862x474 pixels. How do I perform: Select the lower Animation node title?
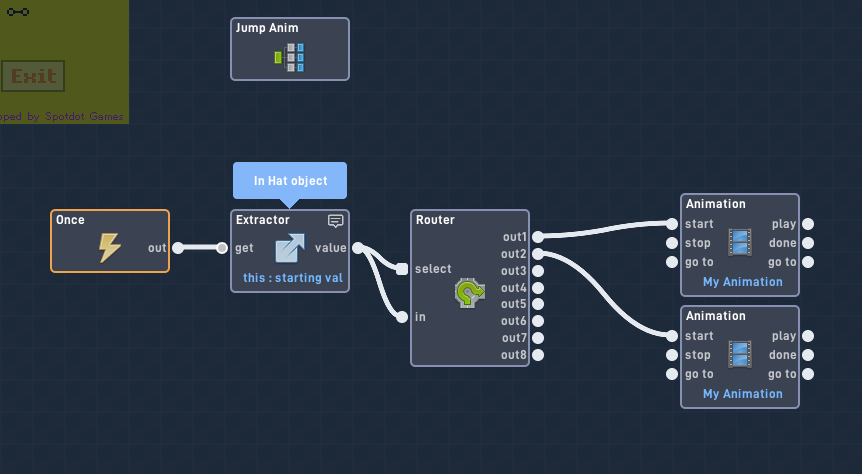715,316
